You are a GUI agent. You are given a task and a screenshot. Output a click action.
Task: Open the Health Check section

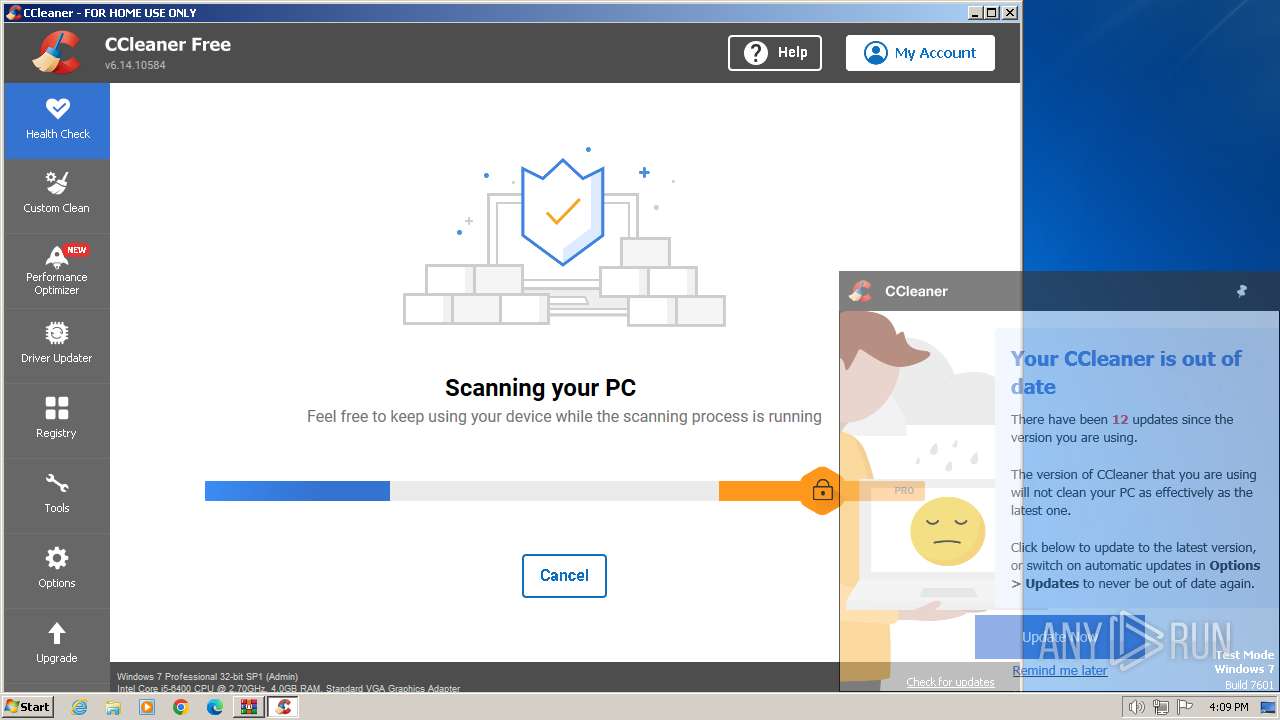pos(57,121)
